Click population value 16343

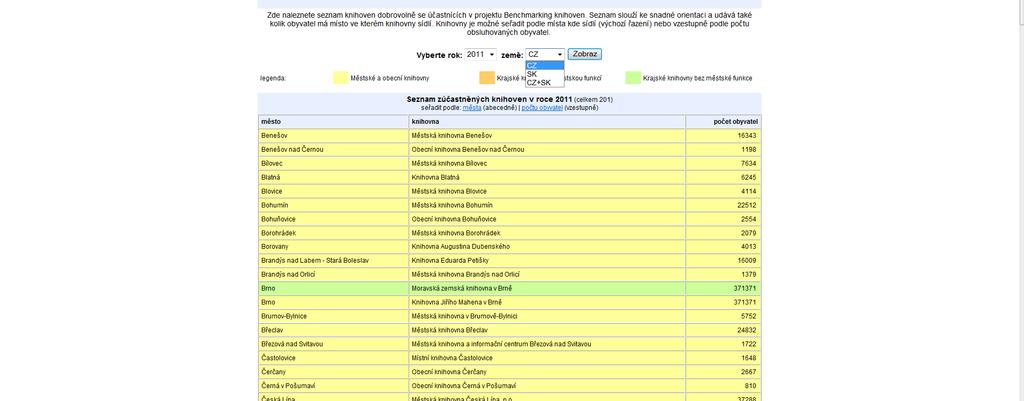[746, 135]
